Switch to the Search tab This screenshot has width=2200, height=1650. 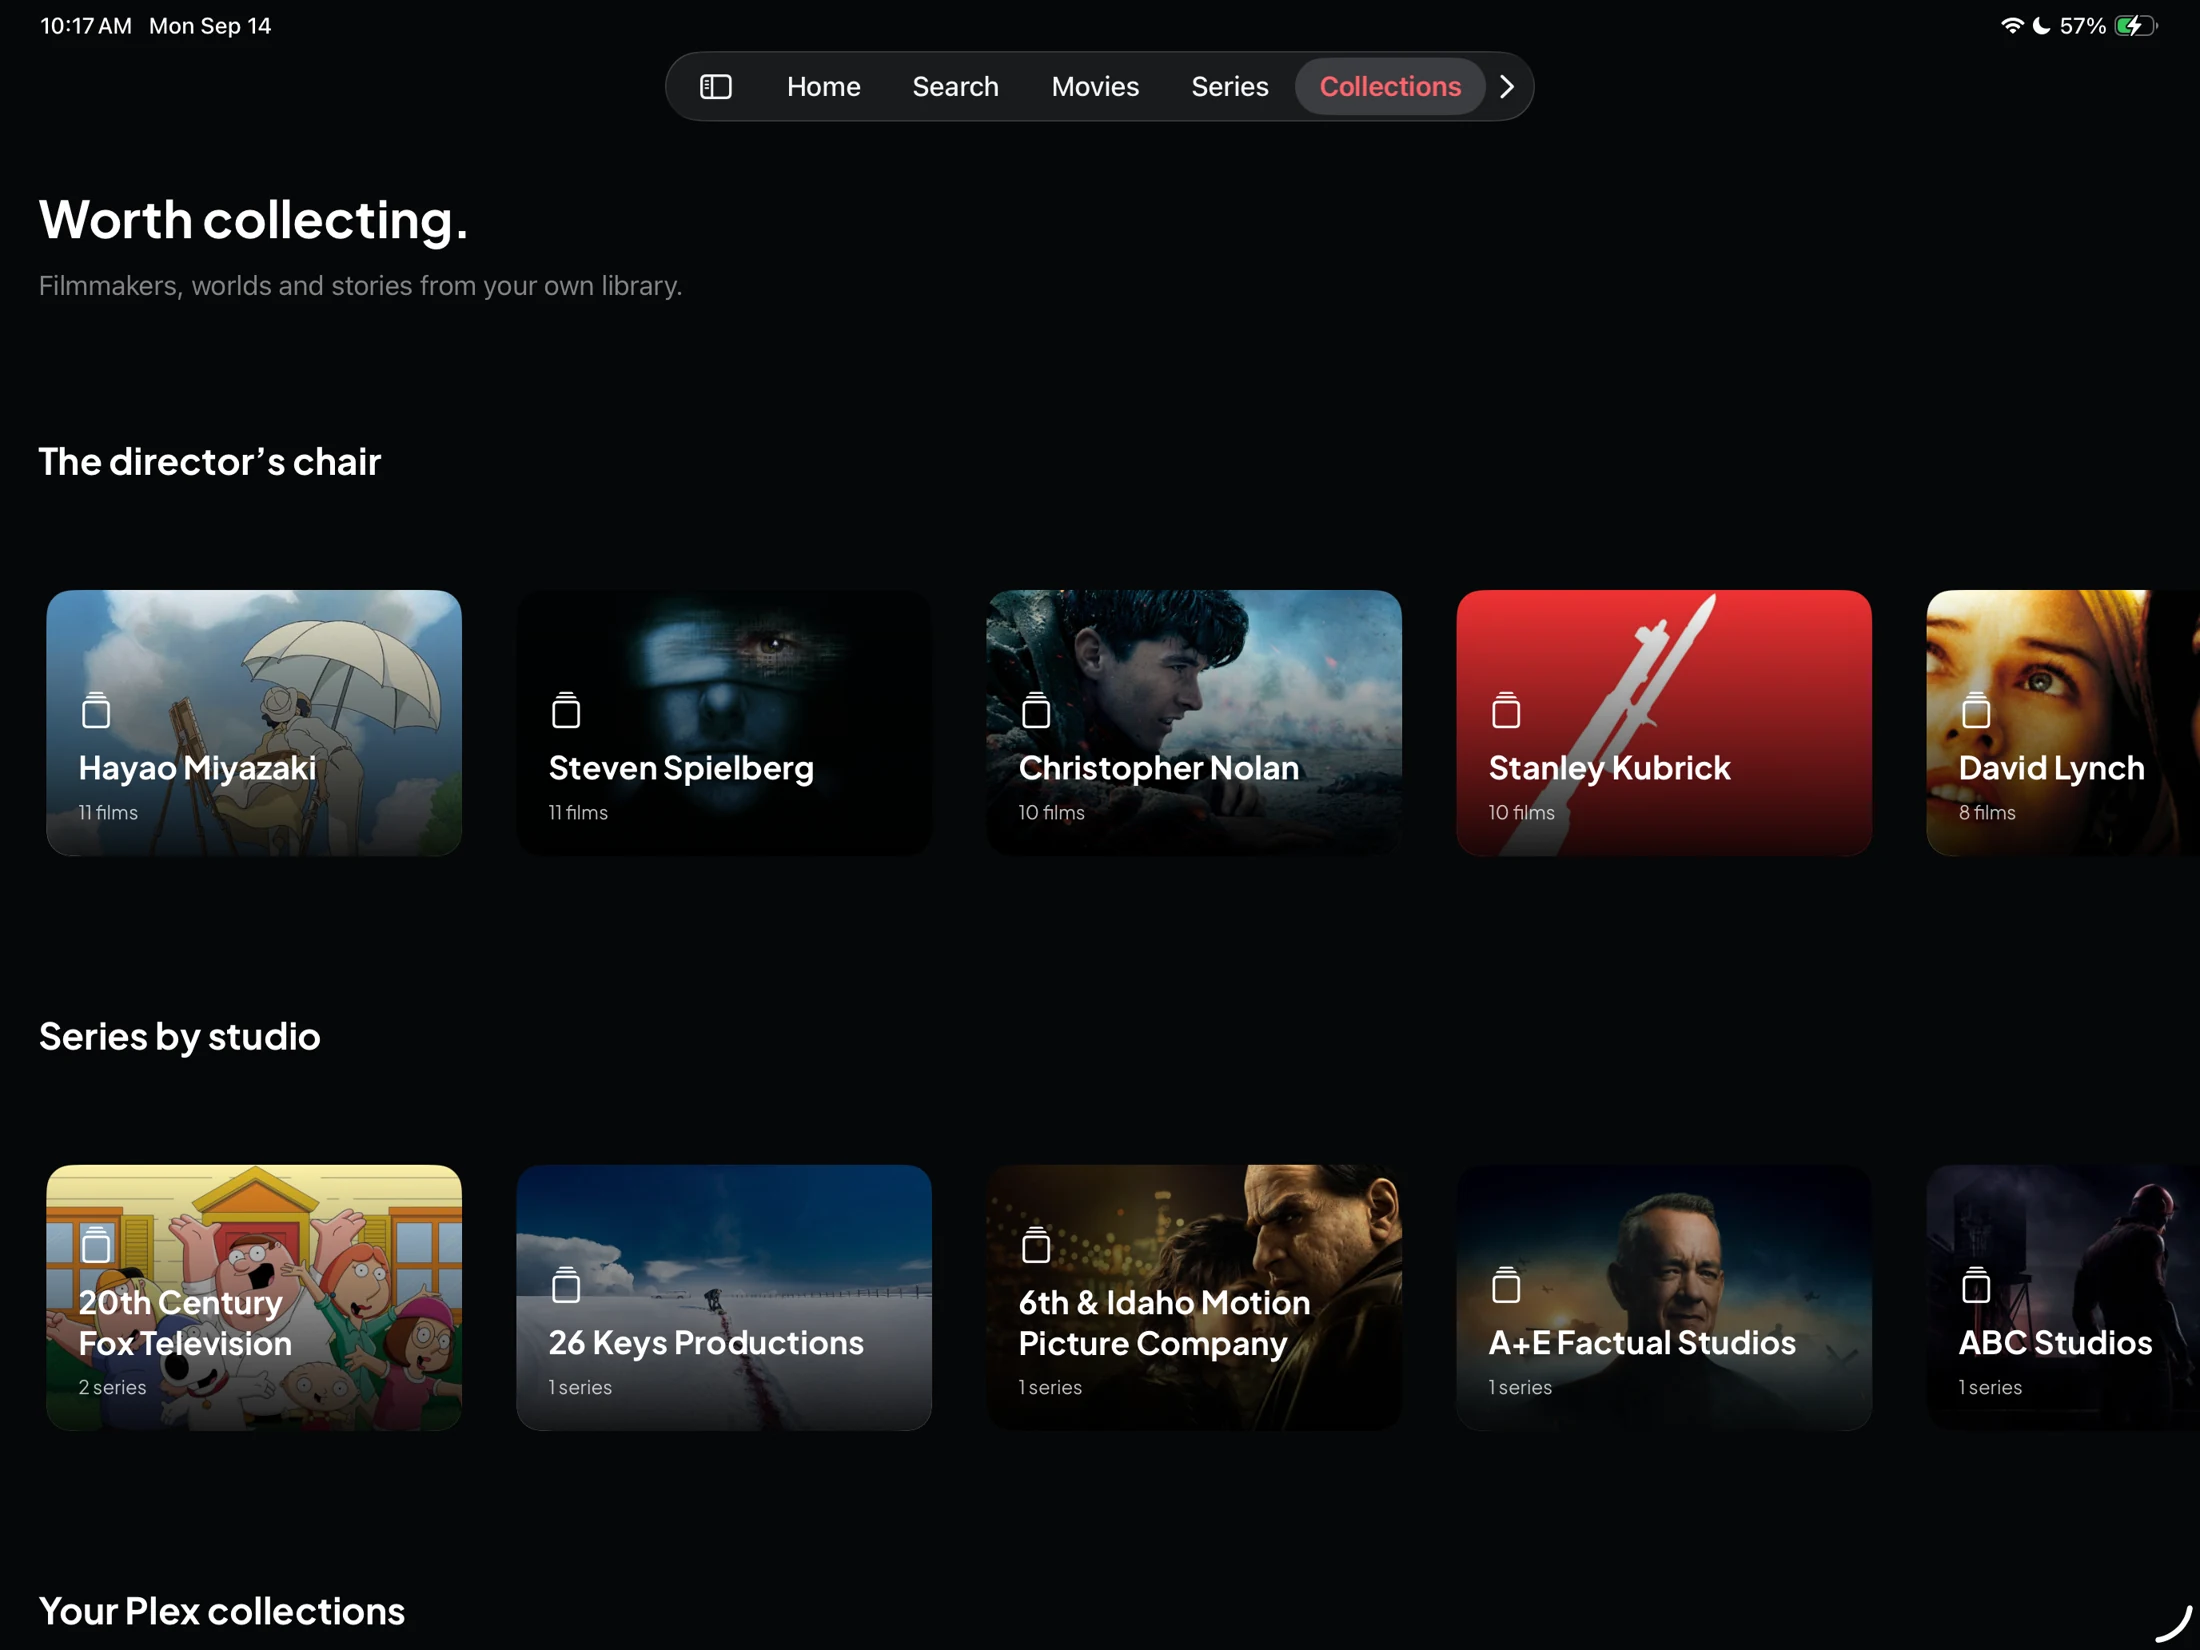pyautogui.click(x=955, y=87)
